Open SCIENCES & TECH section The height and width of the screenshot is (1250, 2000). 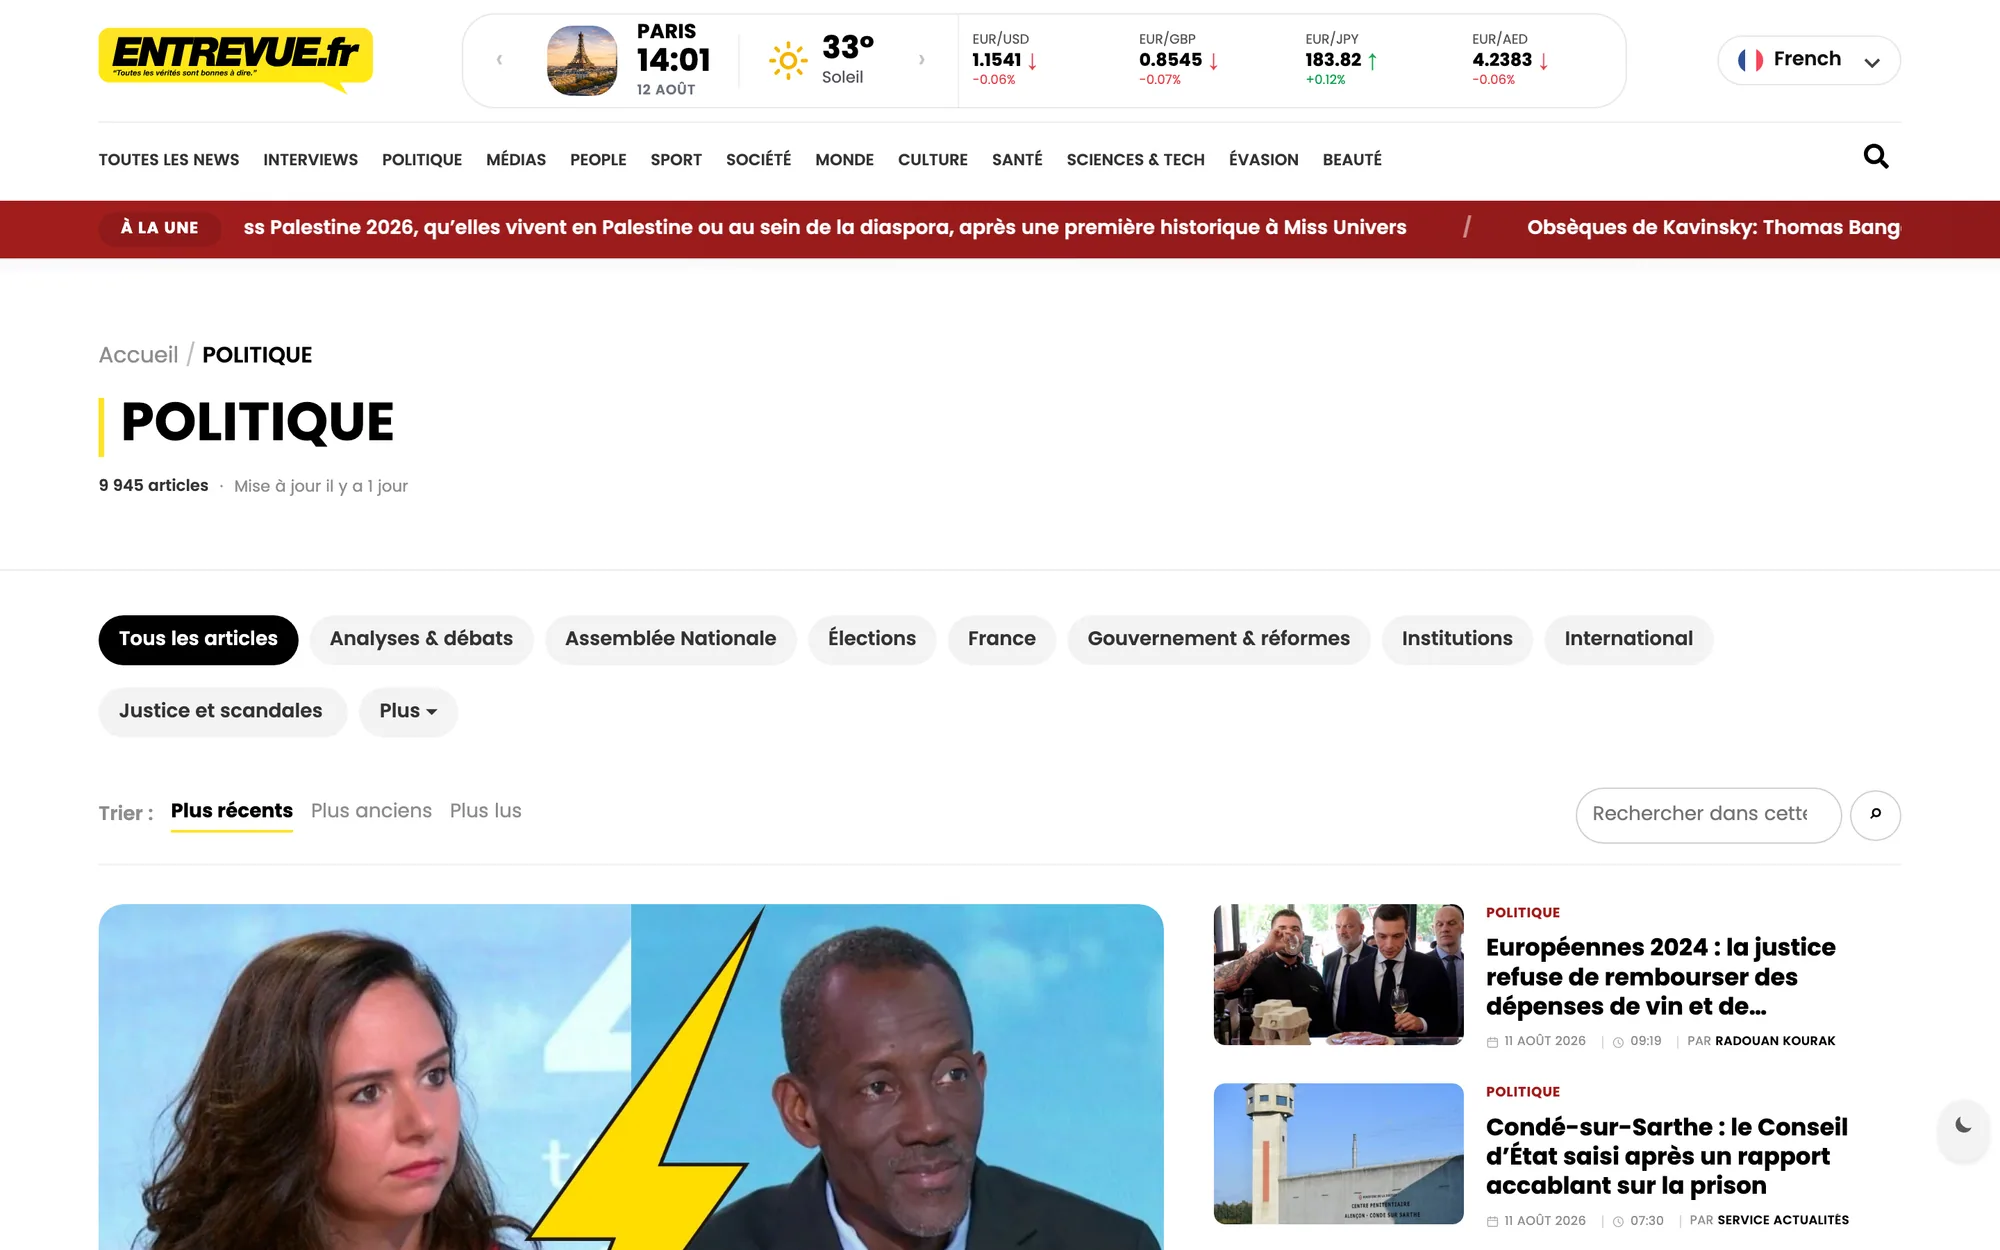[1135, 160]
